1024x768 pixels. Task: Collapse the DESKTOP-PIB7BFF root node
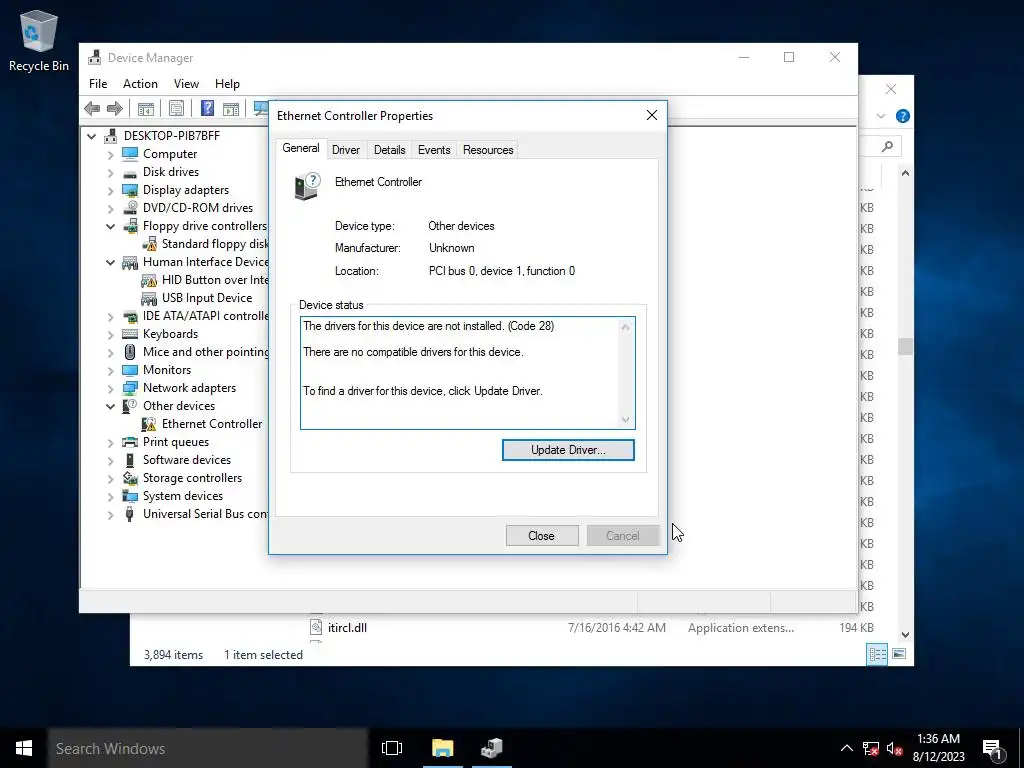[91, 136]
